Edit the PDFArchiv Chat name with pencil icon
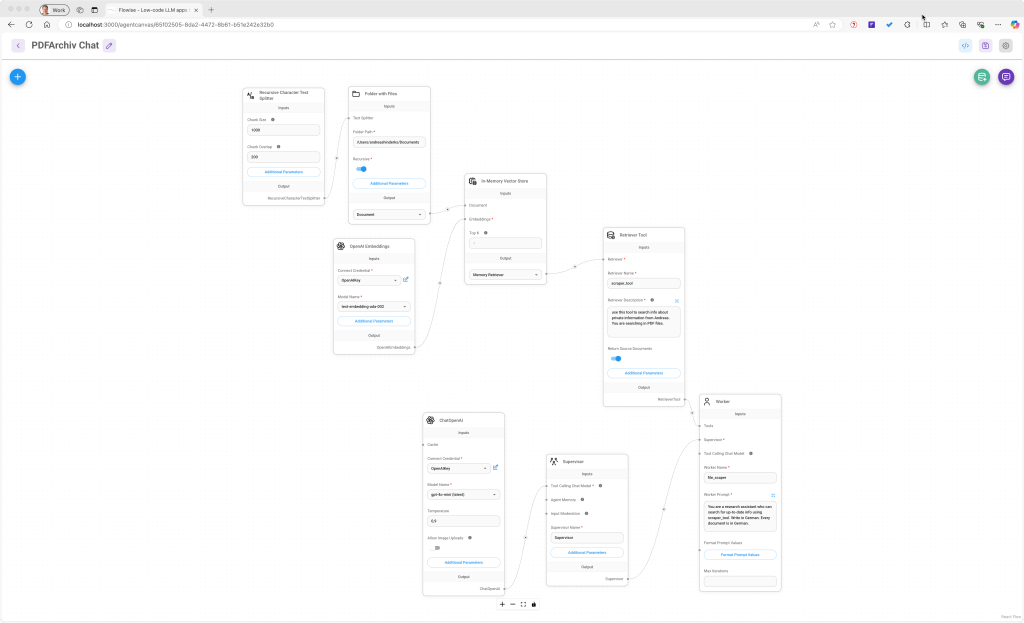Image resolution: width=1024 pixels, height=623 pixels. [x=109, y=45]
